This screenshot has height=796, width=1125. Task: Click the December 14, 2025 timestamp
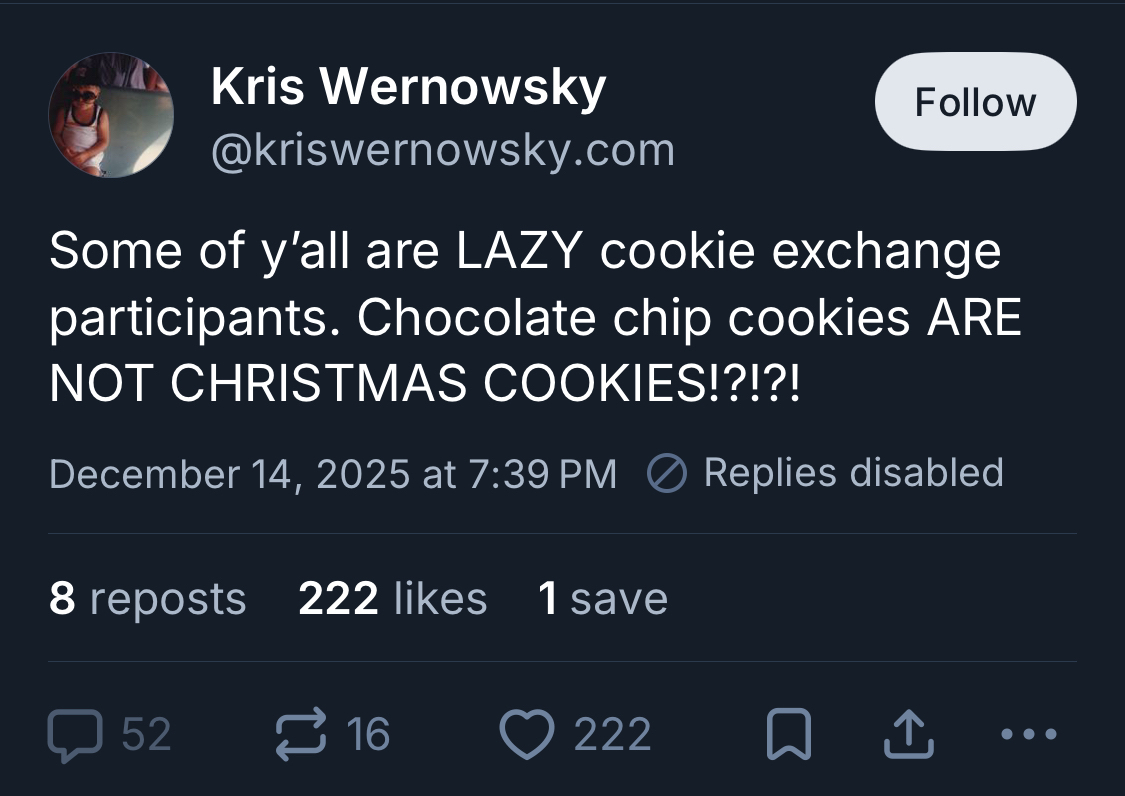[333, 473]
